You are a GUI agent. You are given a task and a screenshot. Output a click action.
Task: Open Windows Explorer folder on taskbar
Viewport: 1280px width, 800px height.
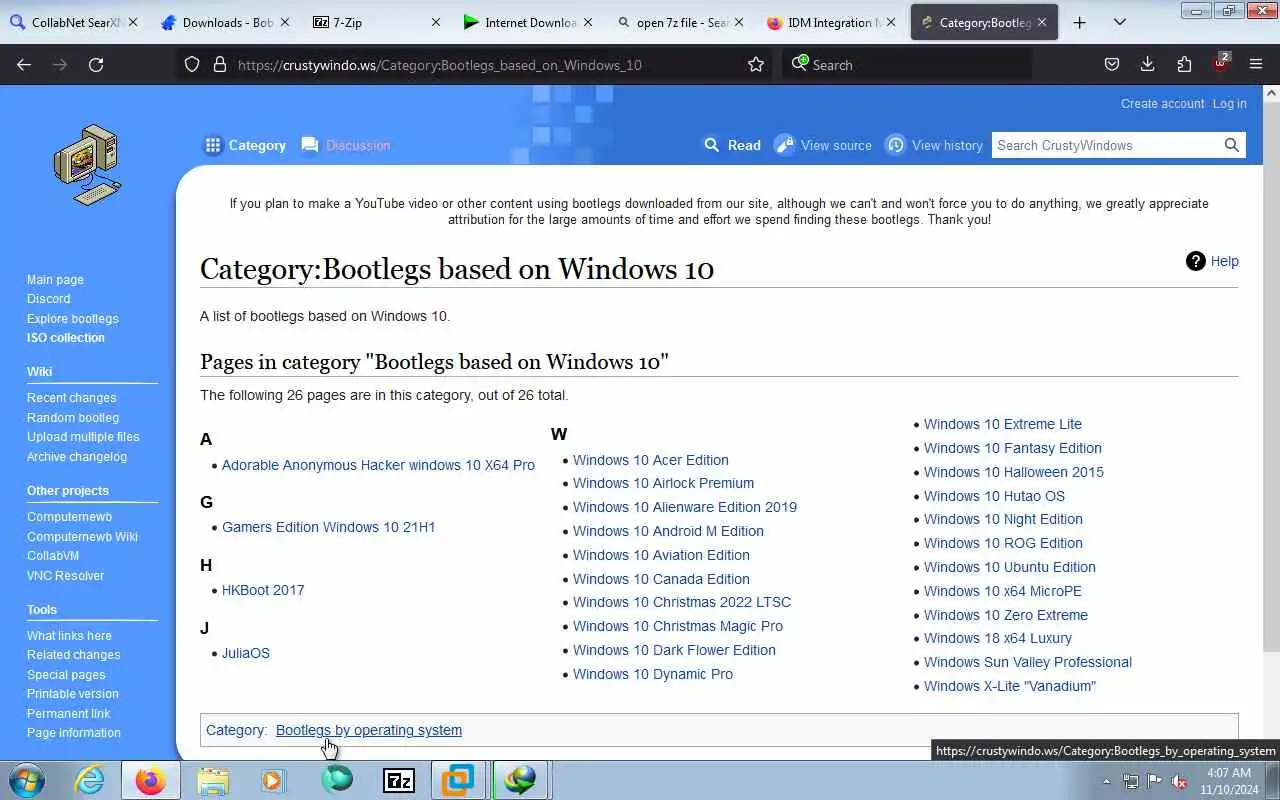[x=212, y=779]
